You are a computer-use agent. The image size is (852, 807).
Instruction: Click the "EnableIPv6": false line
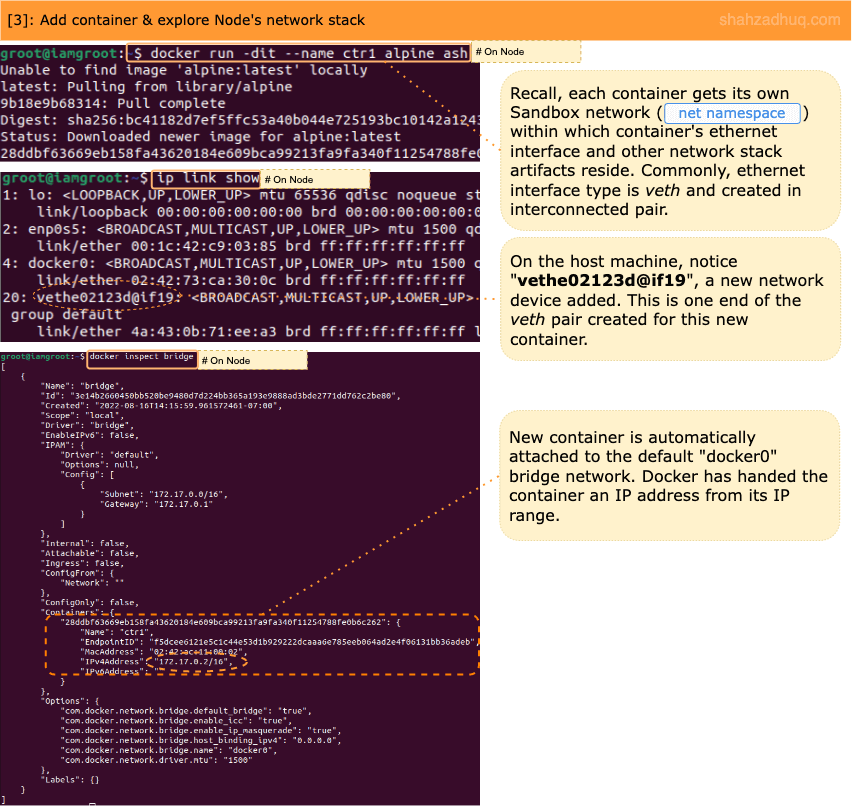(90, 435)
